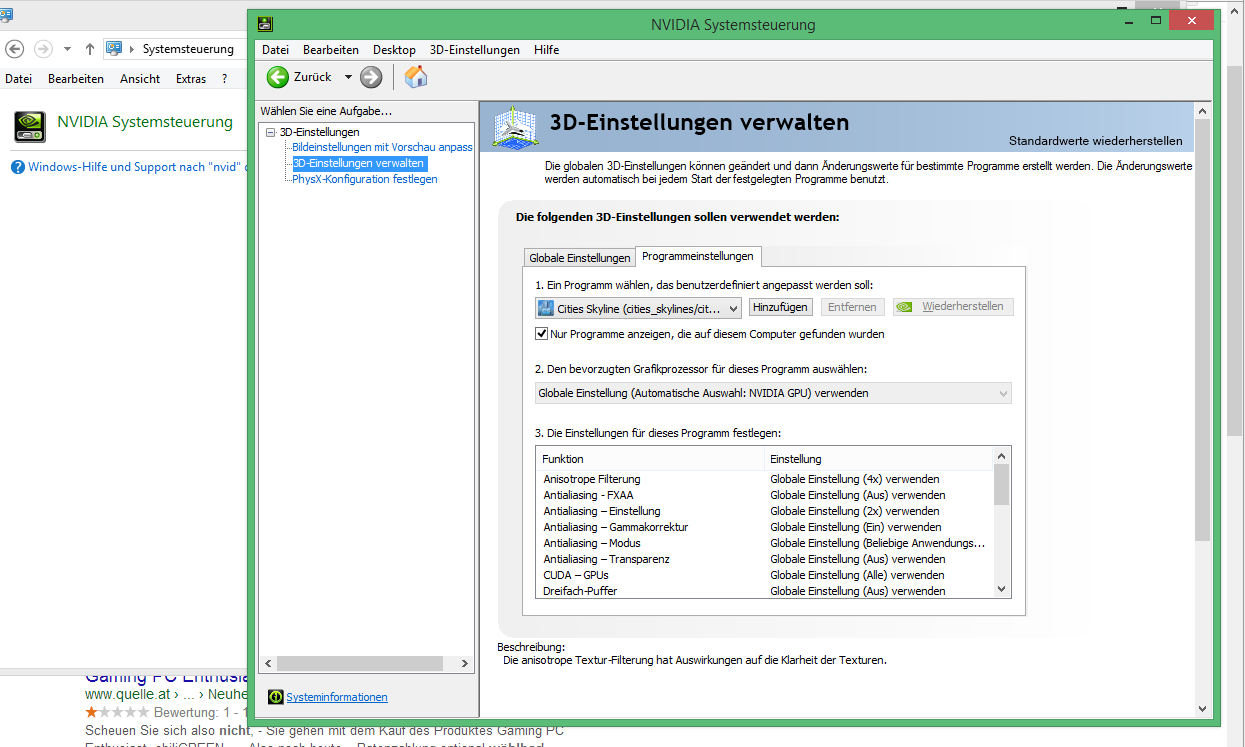This screenshot has height=747, width=1245.
Task: Click back arrow in Systemsteuerung explorer window
Action: tap(15, 49)
